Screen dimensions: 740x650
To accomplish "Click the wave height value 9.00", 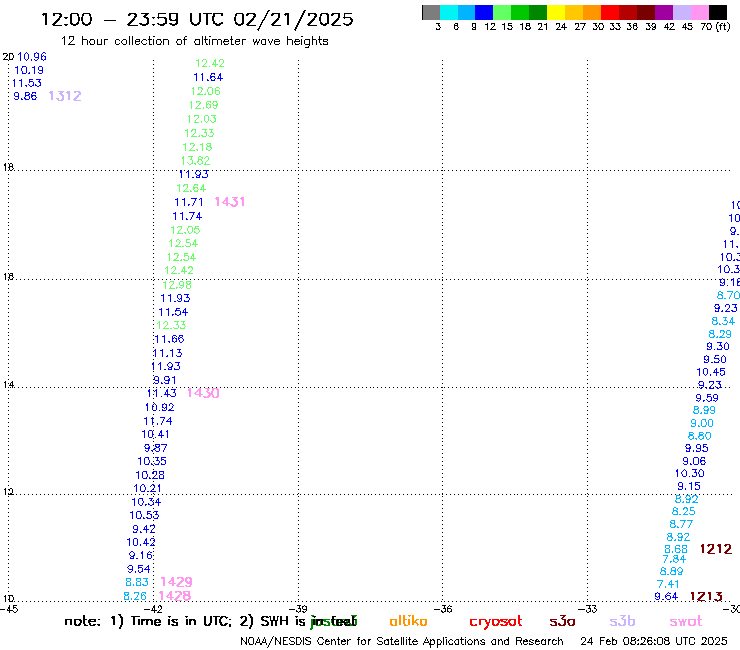I will tap(702, 423).
